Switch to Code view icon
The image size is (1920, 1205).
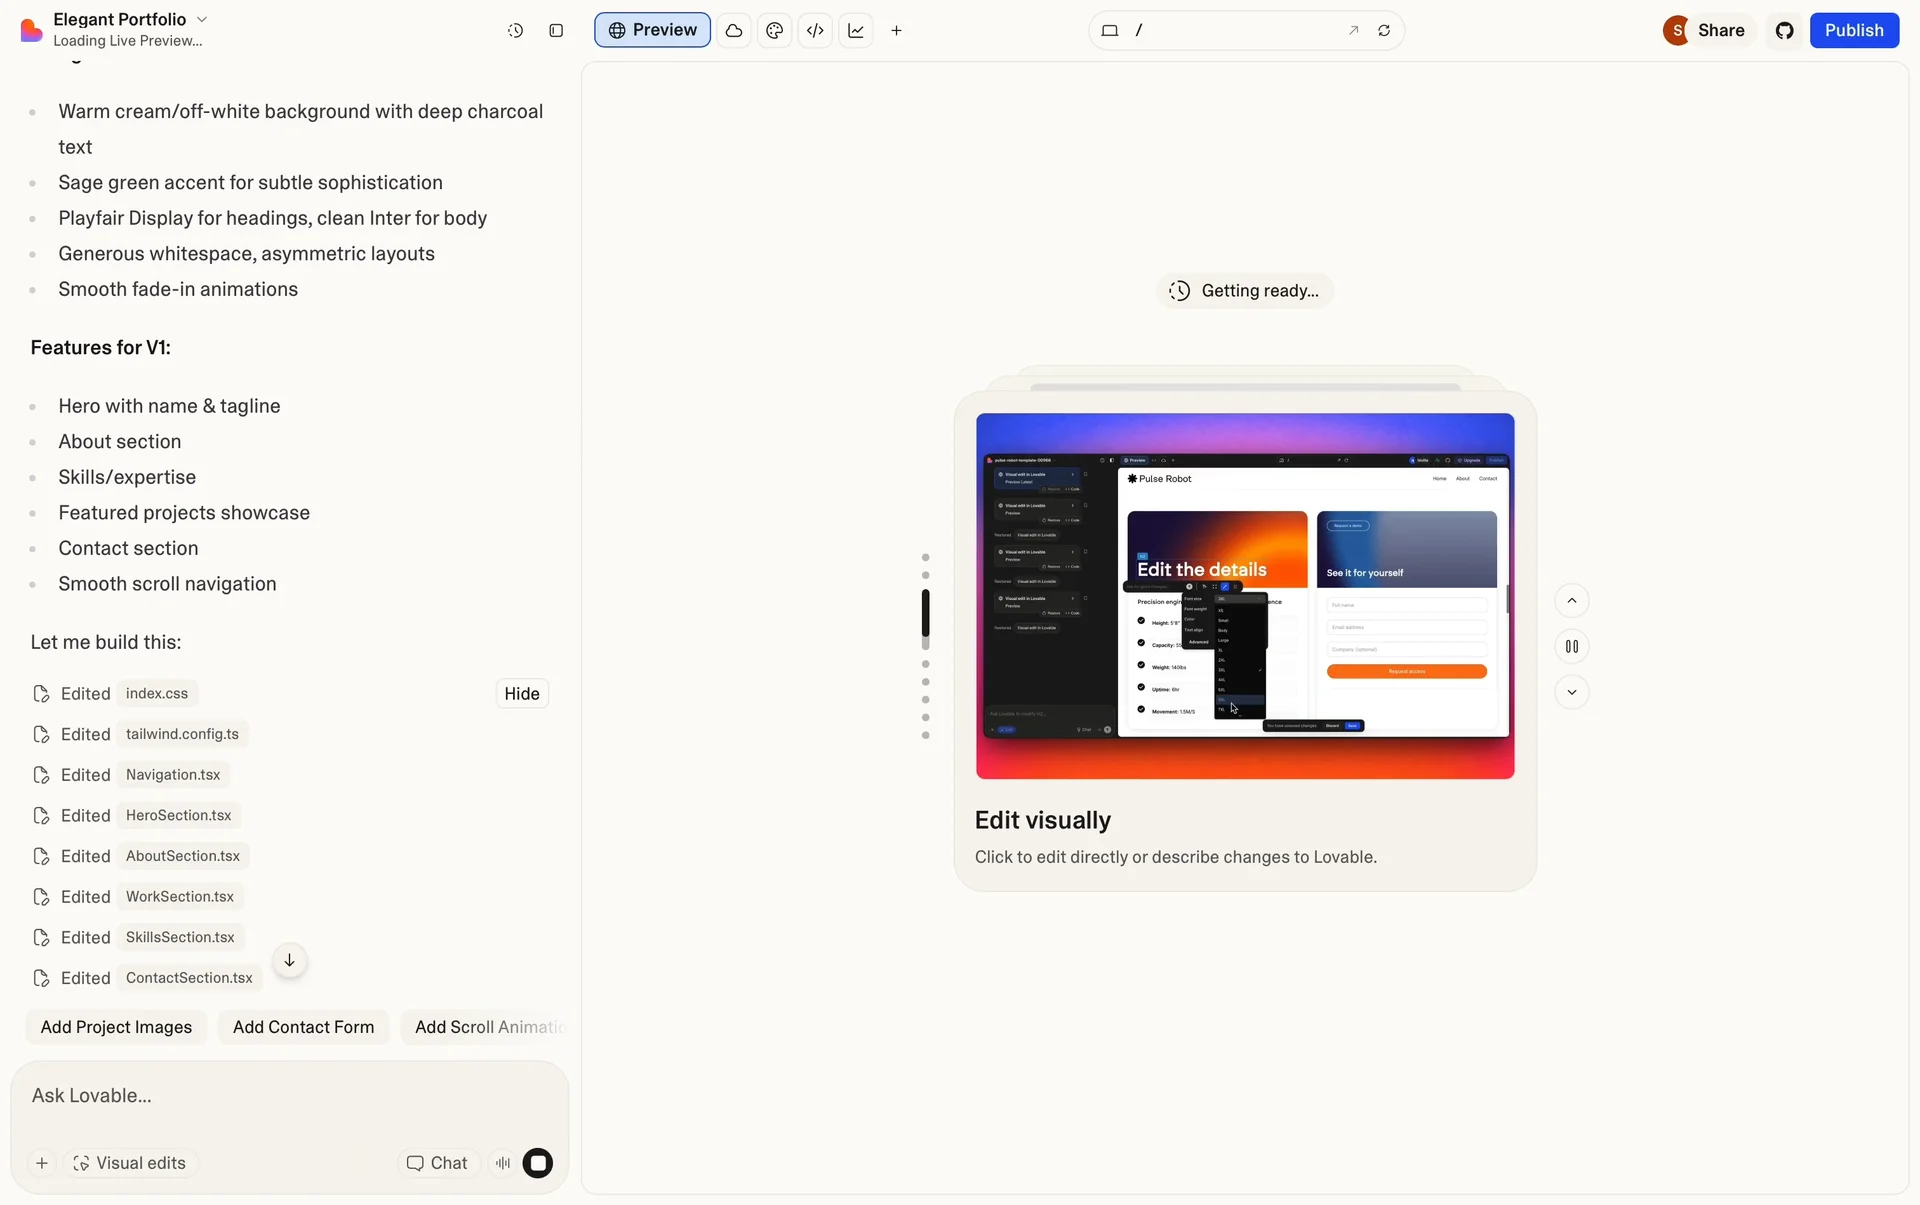coord(815,31)
